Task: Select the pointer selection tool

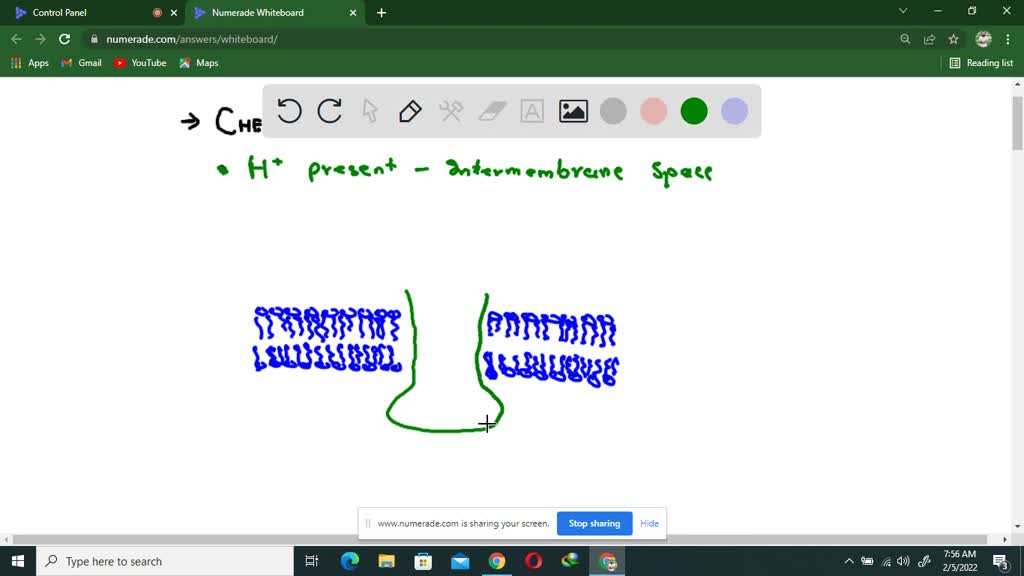Action: [370, 111]
